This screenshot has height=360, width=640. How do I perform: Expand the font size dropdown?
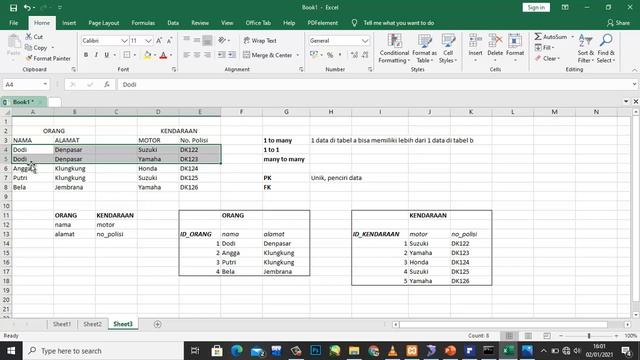click(x=148, y=40)
